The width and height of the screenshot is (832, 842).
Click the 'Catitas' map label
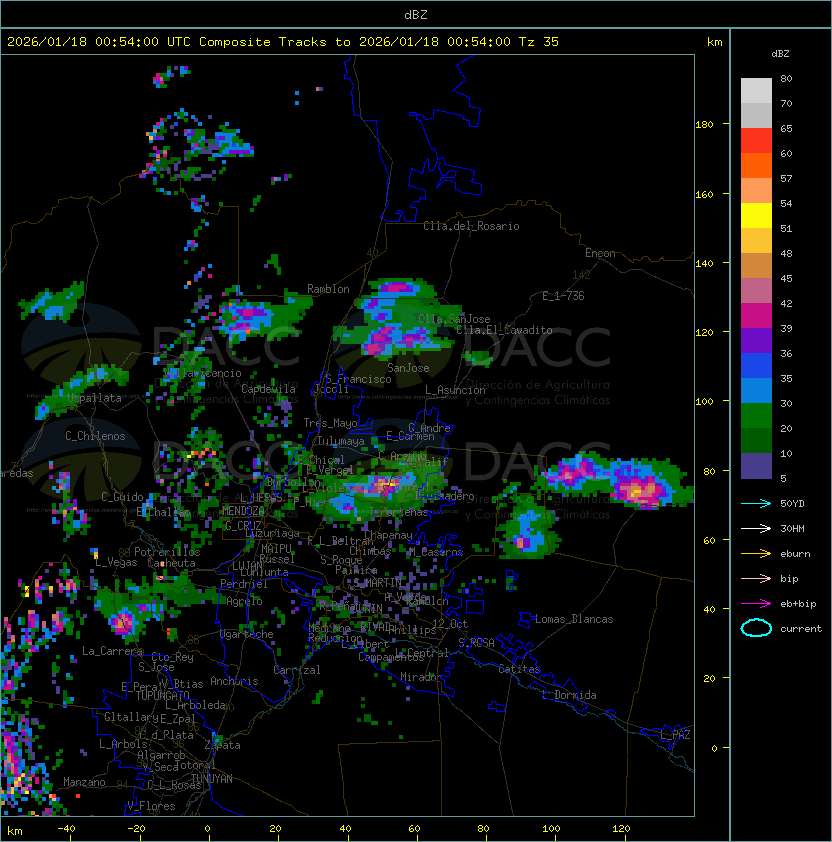point(519,669)
